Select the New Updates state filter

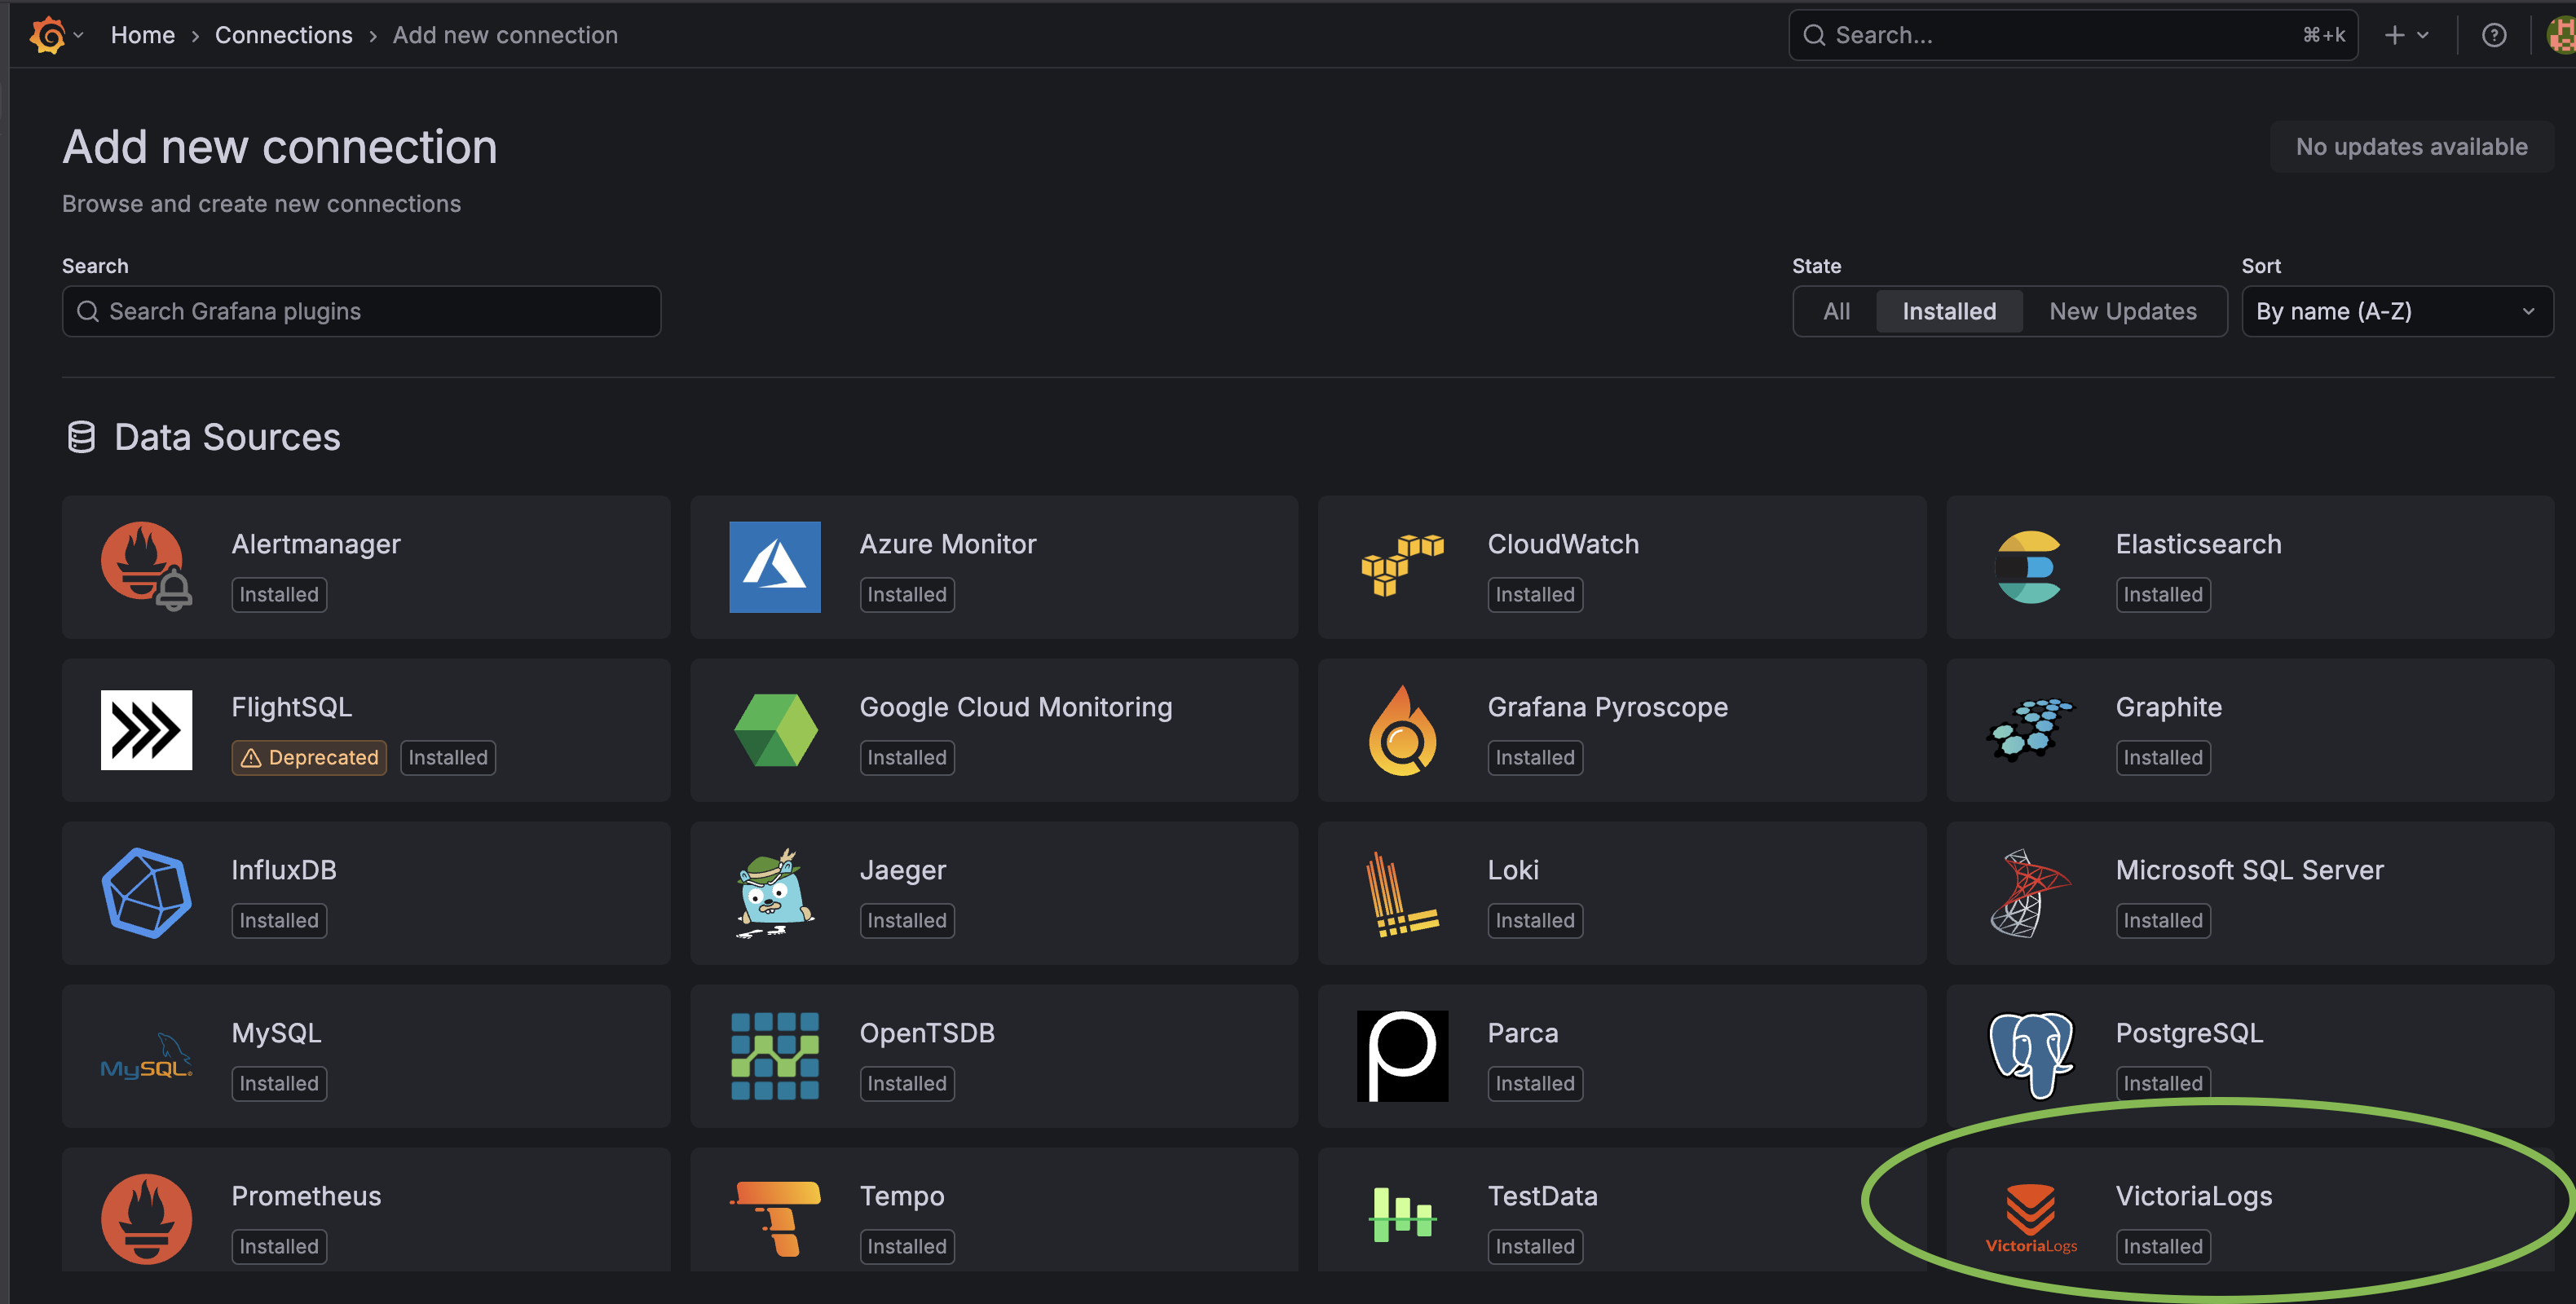pos(2122,311)
